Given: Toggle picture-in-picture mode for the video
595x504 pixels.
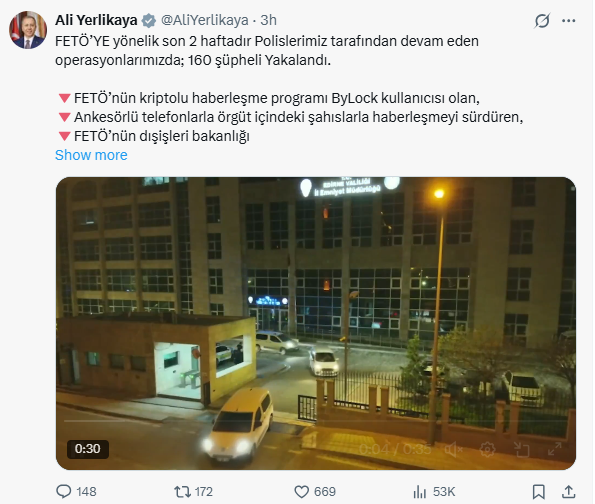Looking at the screenshot, I should [521, 450].
